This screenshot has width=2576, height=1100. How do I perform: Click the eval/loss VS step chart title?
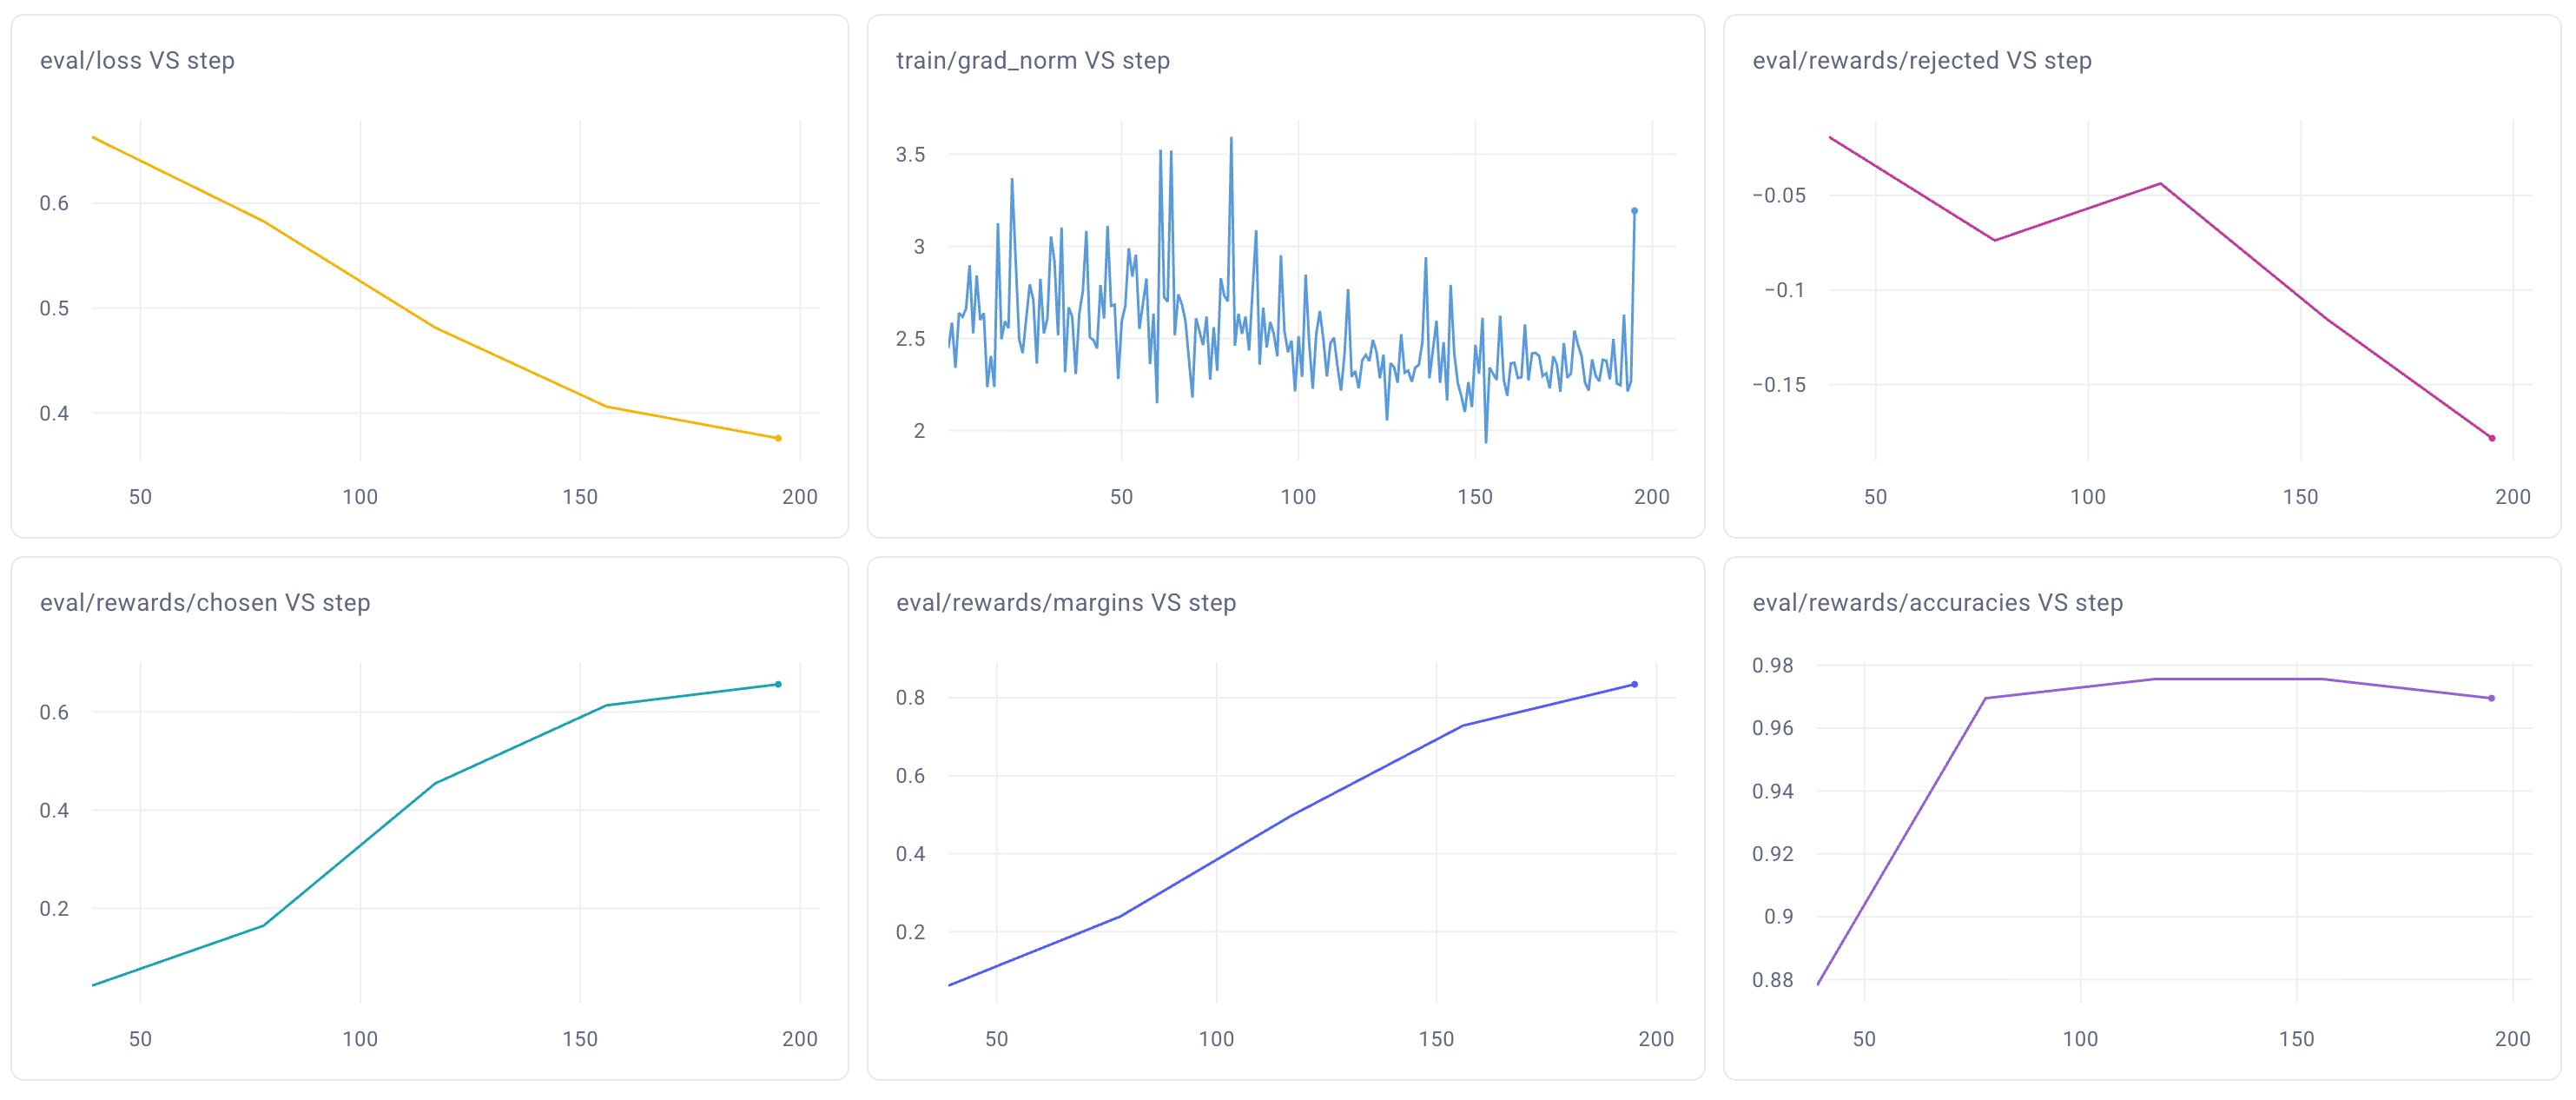pyautogui.click(x=138, y=60)
